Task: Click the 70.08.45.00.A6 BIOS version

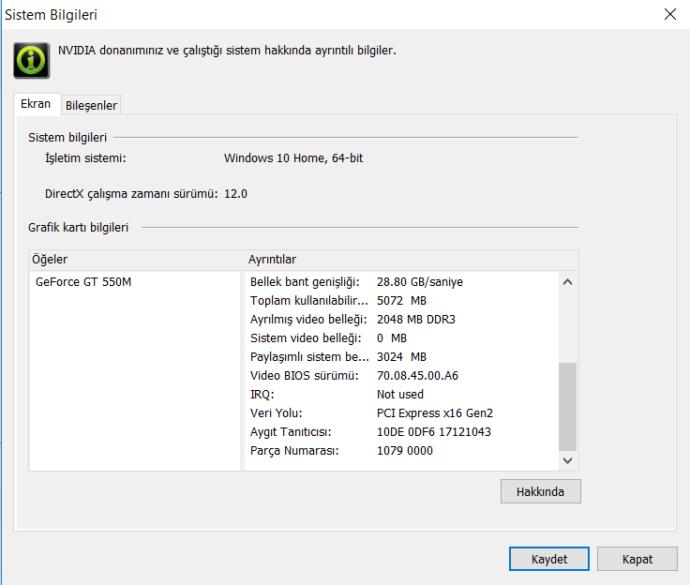Action: 418,375
